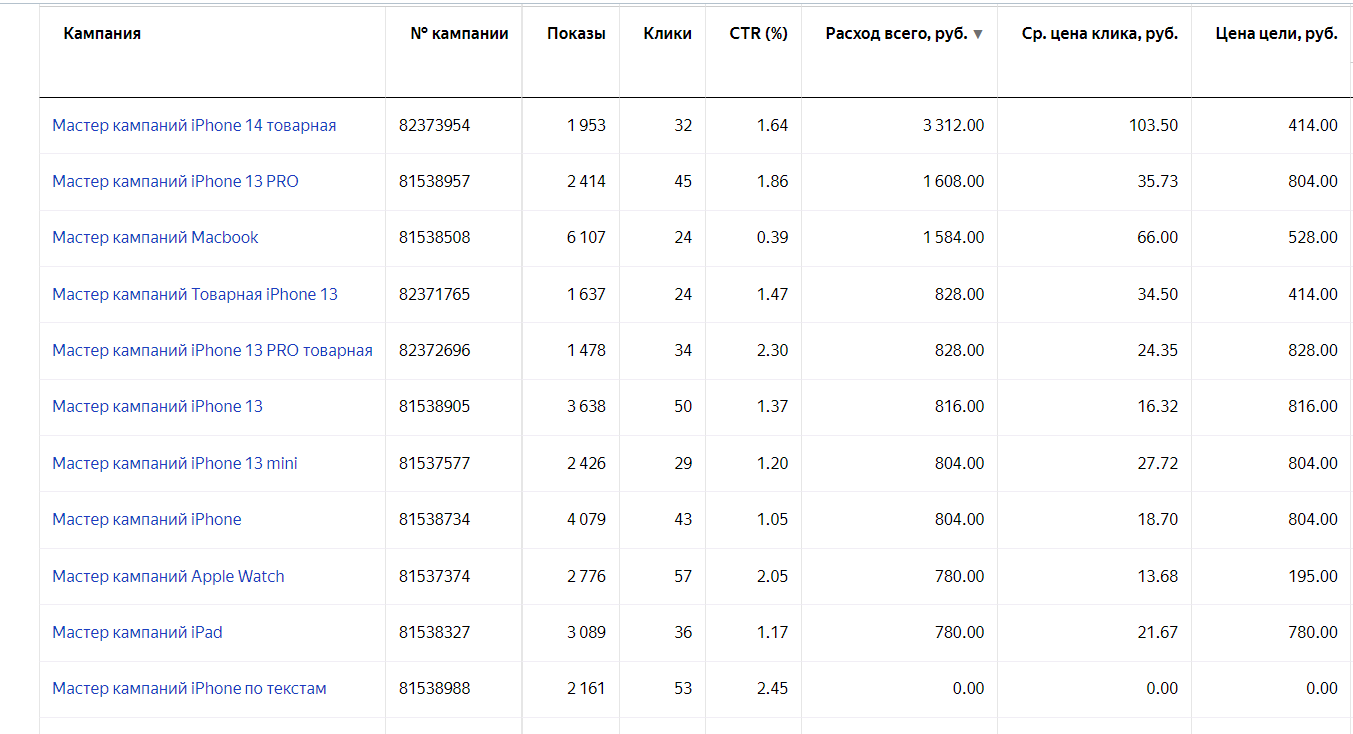Click goal price value 780.00
1353x734 pixels.
click(1314, 632)
